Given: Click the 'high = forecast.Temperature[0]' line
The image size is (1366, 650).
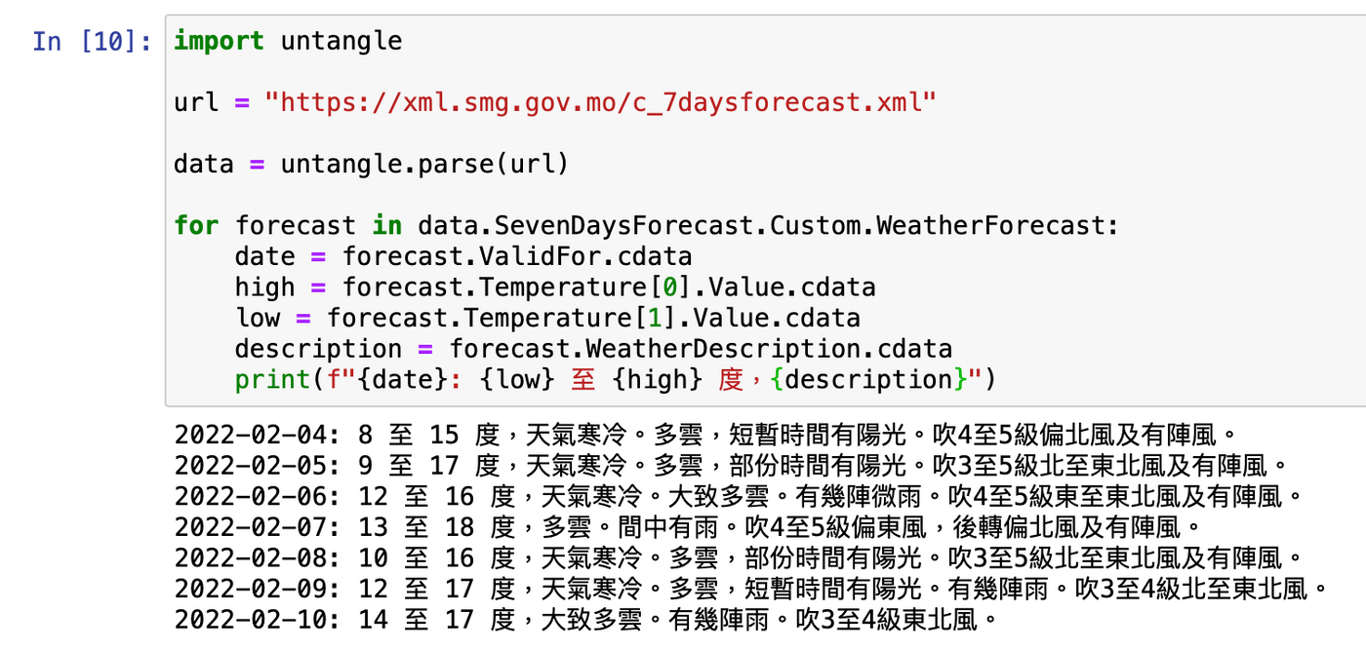Looking at the screenshot, I should 555,288.
